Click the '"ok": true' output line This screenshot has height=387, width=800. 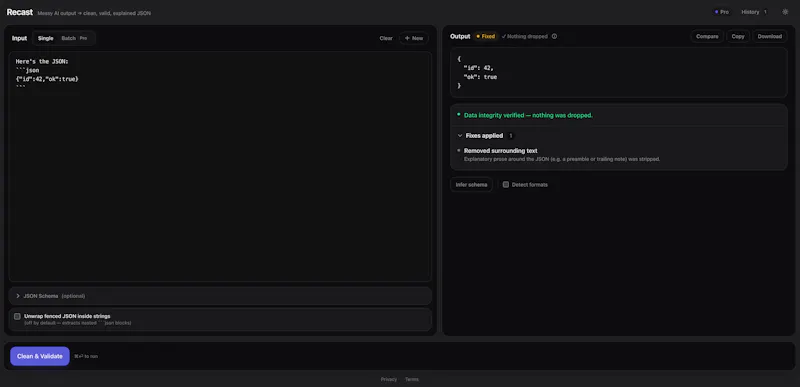coord(480,77)
